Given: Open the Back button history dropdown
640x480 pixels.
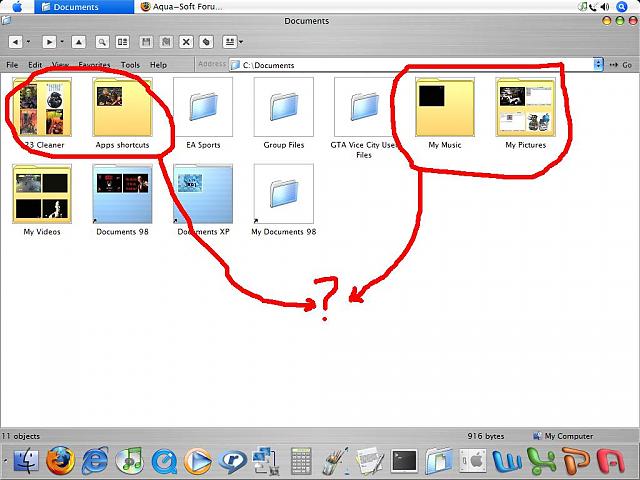Looking at the screenshot, I should click(x=28, y=42).
